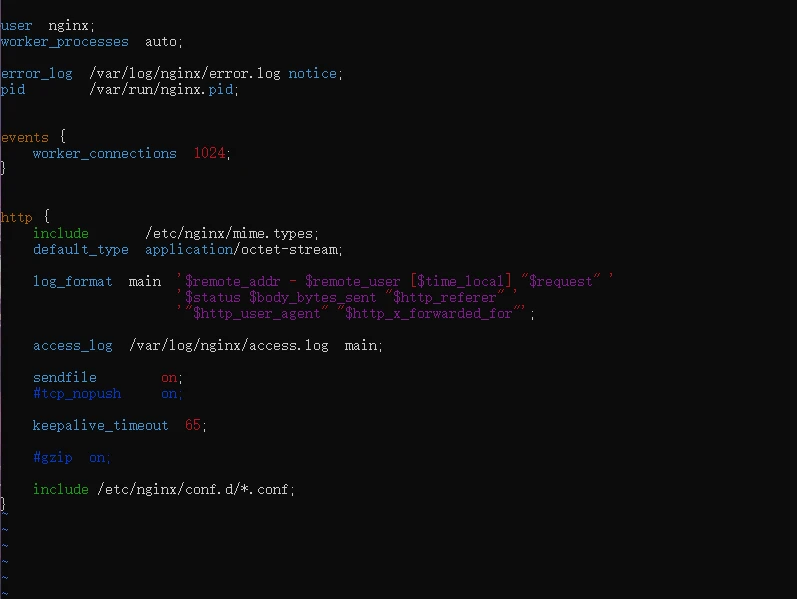Click the '$http_x_forwarded_for' variable
797x599 pixels.
pyautogui.click(x=428, y=314)
